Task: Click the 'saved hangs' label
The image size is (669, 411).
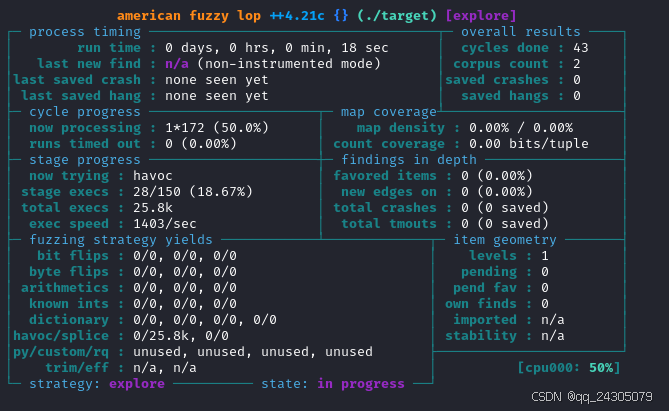Action: click(505, 96)
